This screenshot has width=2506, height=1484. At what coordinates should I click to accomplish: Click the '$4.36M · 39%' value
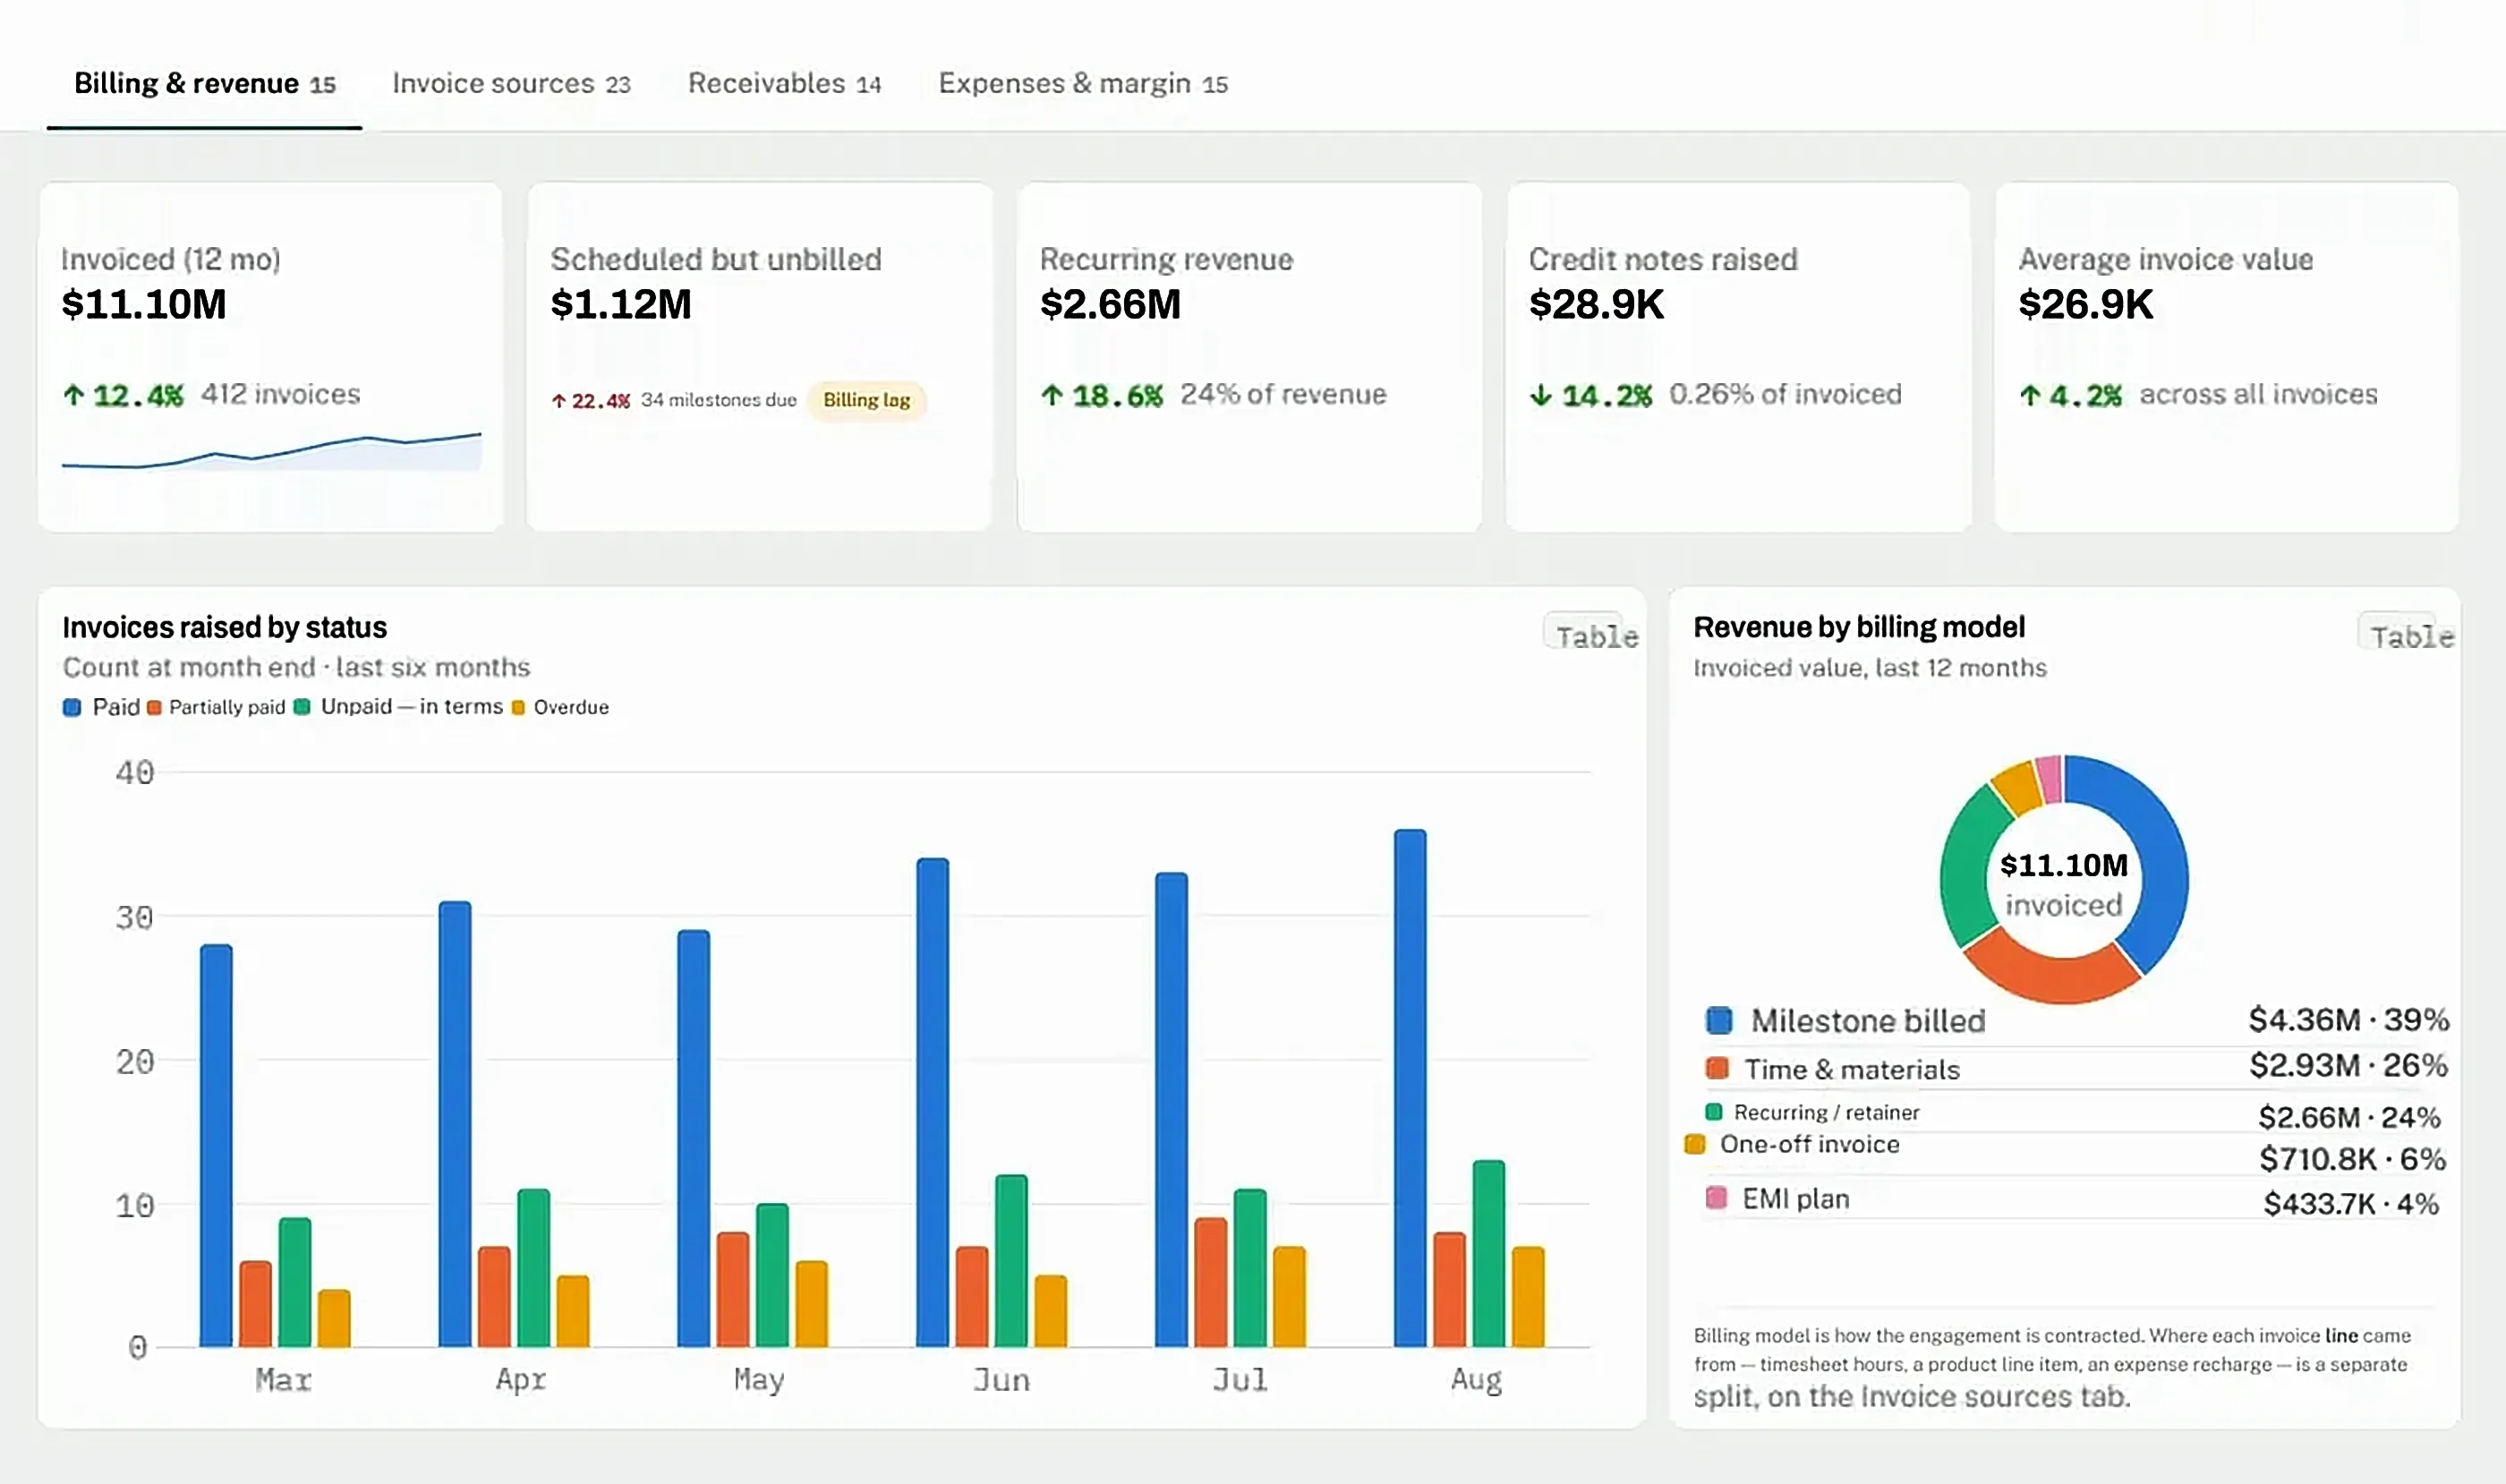coord(2349,1019)
